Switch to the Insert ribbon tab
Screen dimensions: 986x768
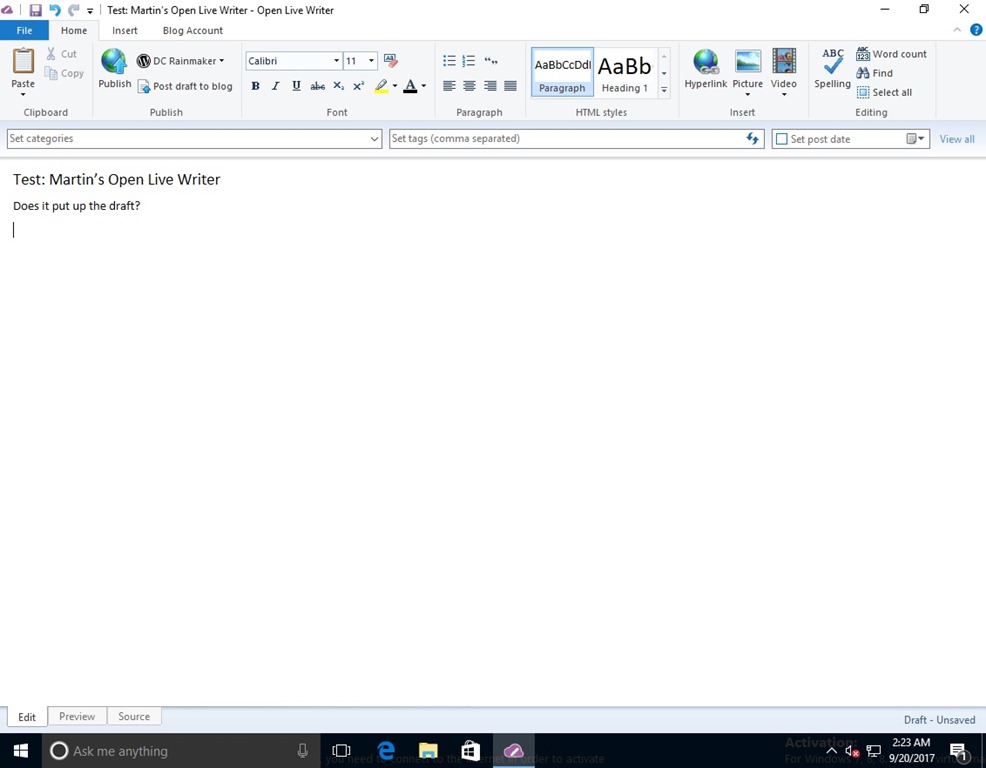125,30
